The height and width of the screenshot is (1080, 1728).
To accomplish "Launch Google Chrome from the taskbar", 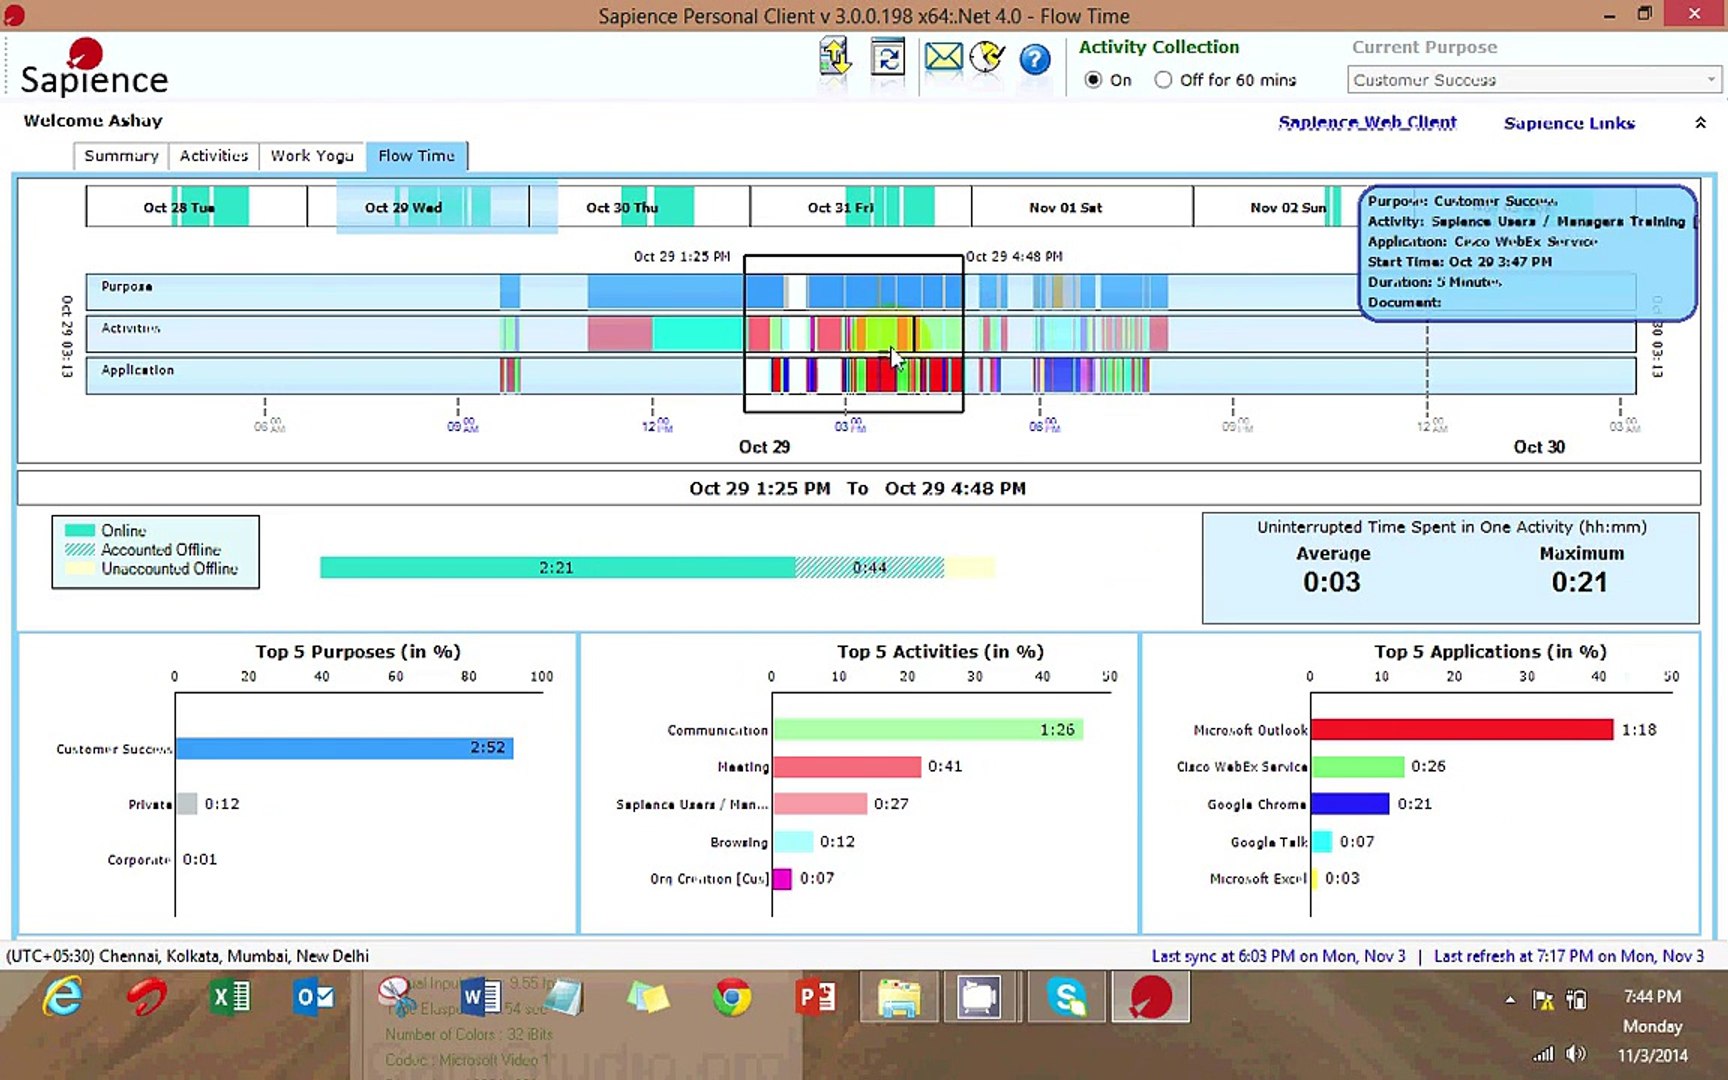I will pos(732,997).
